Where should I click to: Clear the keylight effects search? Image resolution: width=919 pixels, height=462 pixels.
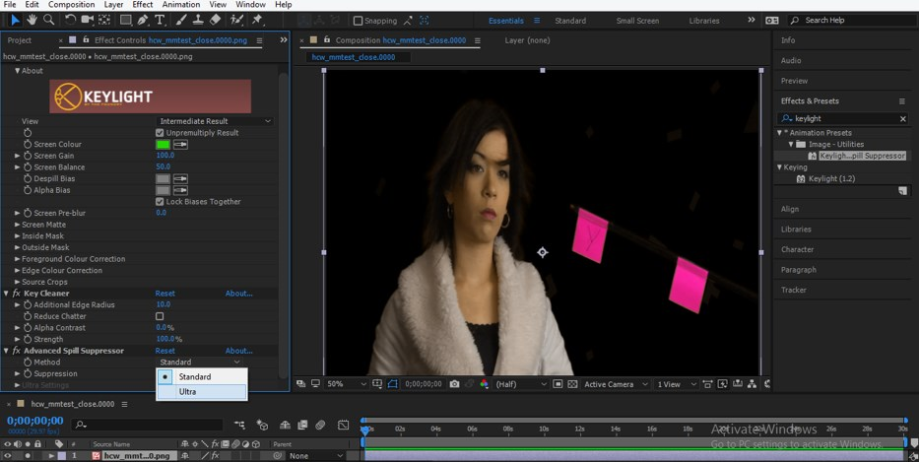[903, 119]
